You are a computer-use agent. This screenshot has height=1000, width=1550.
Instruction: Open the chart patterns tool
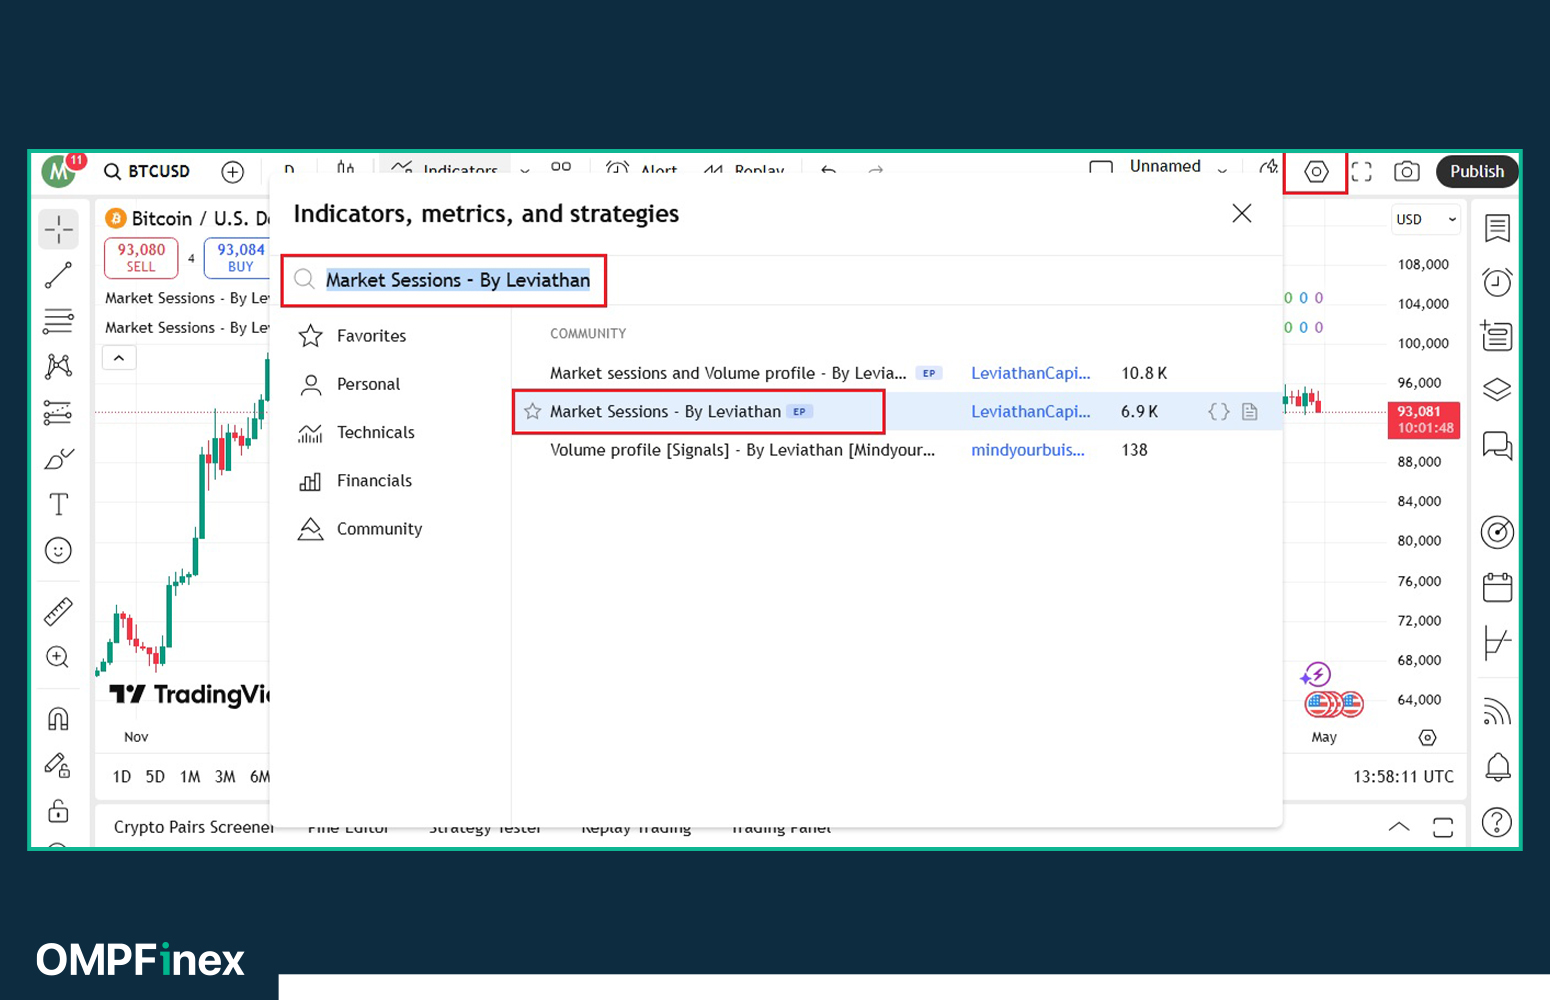point(58,366)
